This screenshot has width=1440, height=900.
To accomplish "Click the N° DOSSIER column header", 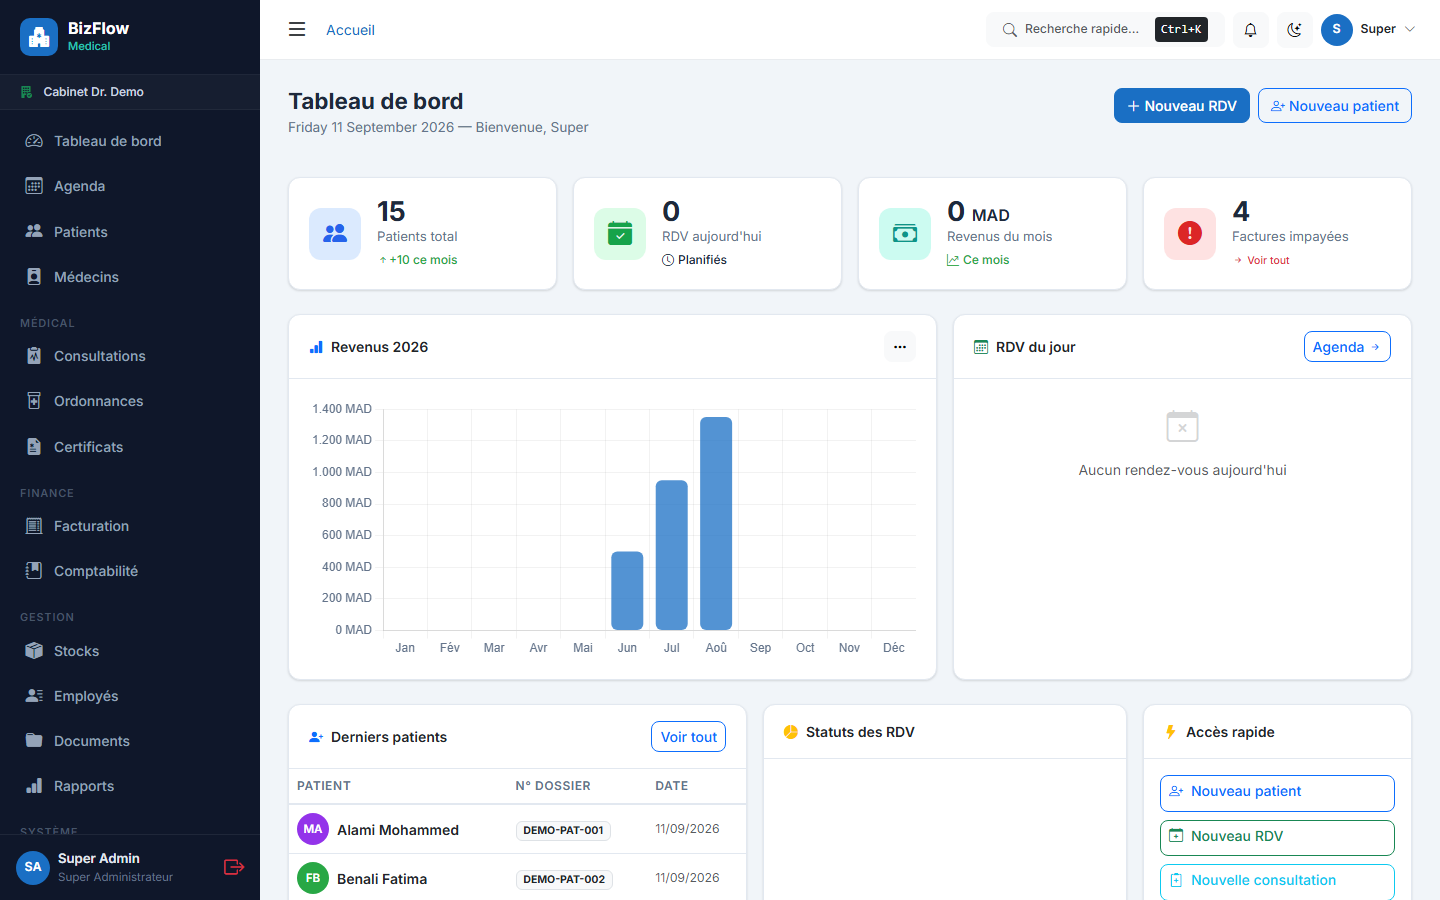I will click(x=553, y=786).
